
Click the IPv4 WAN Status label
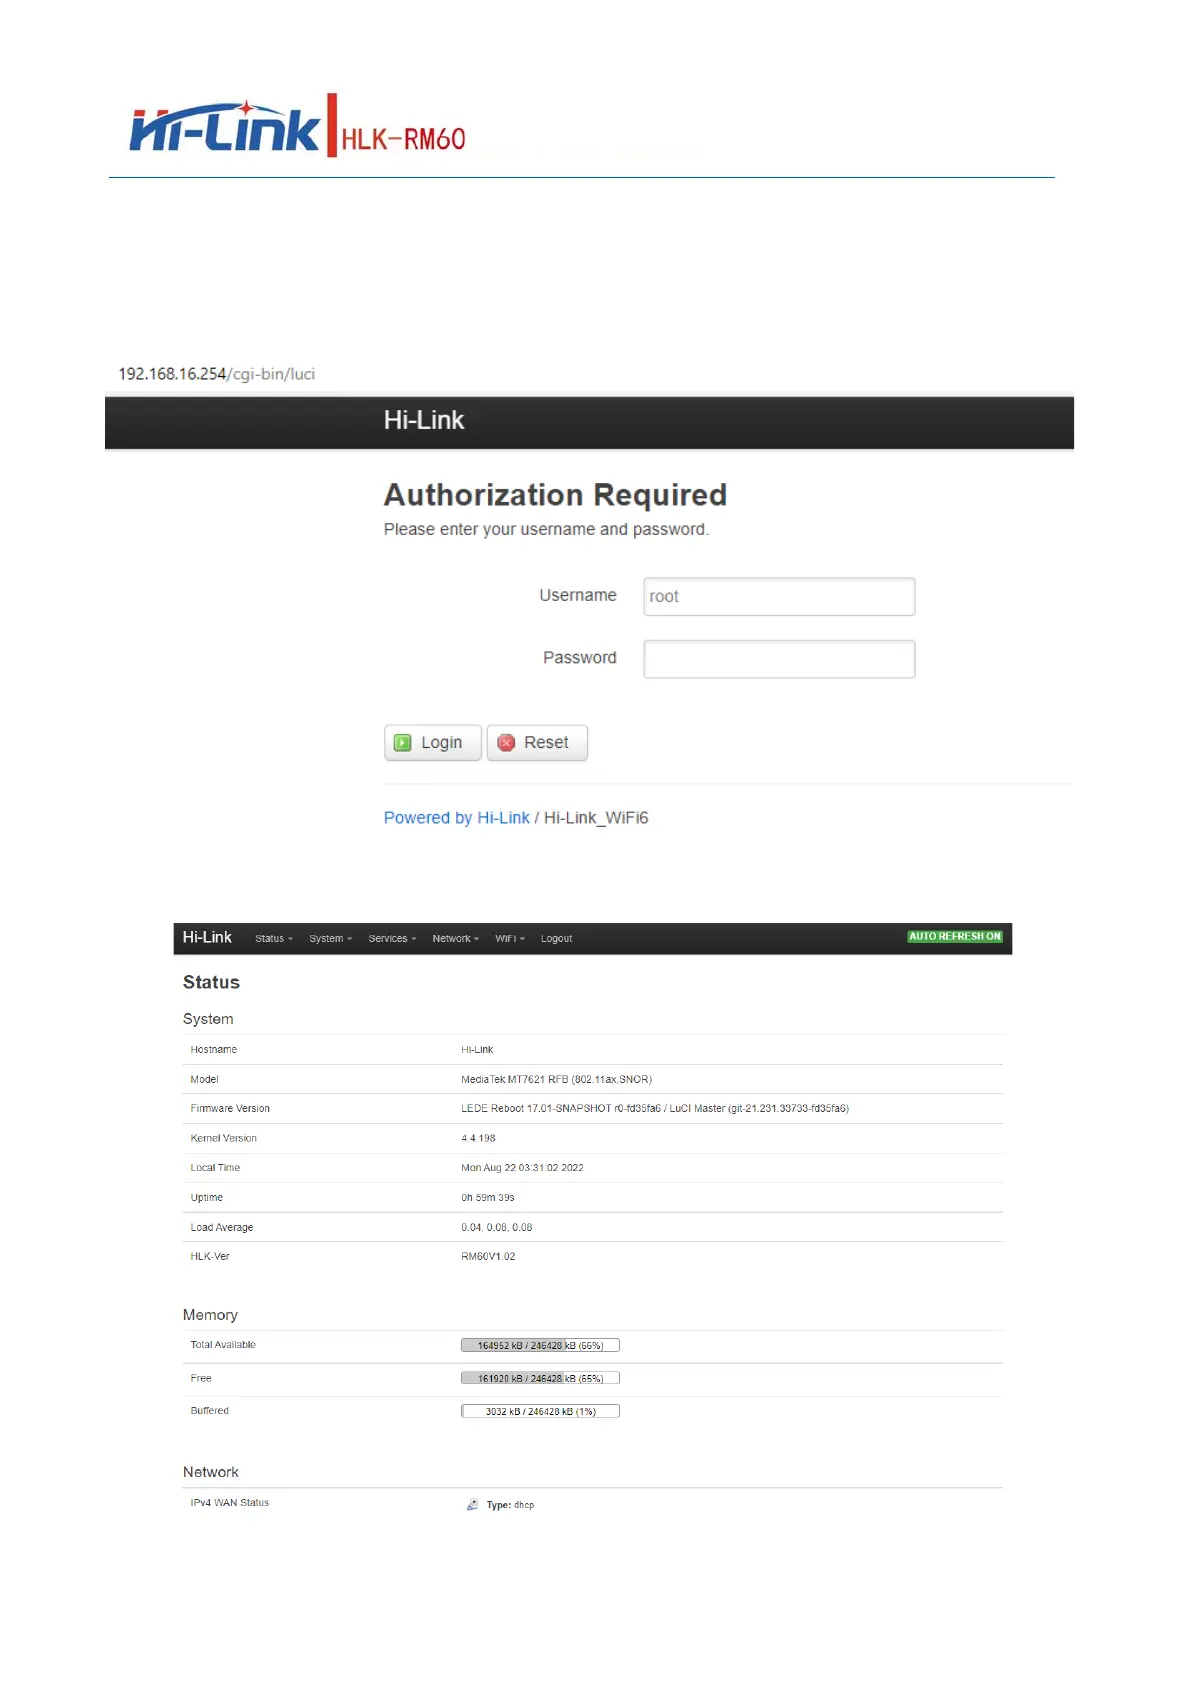click(x=229, y=1503)
